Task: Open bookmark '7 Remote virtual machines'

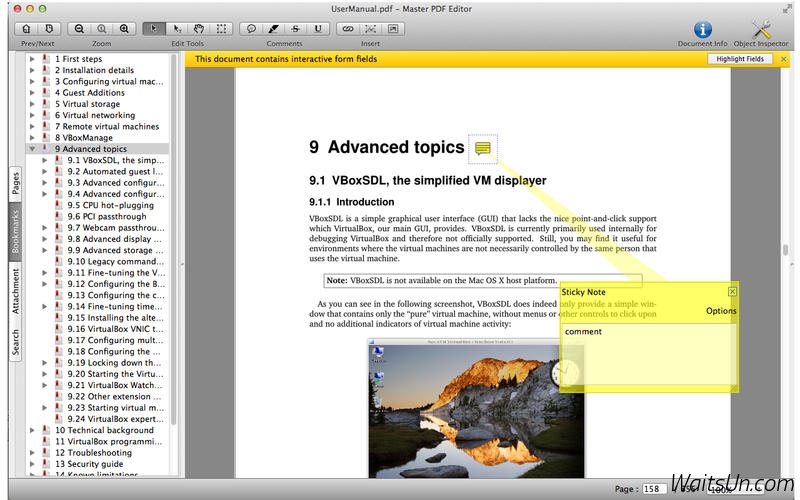Action: 107,127
